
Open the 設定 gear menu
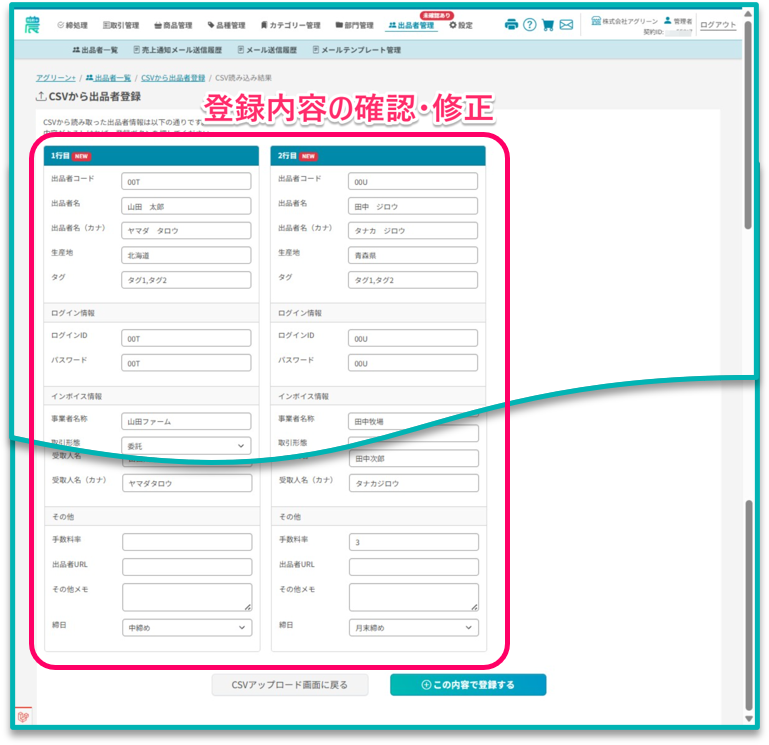[461, 25]
